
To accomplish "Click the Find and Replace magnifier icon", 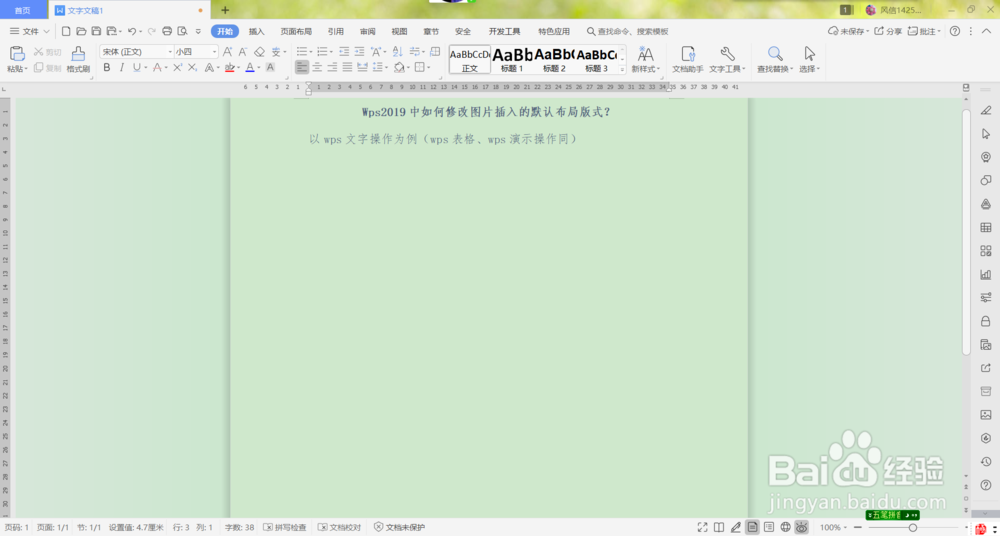I will tap(775, 54).
